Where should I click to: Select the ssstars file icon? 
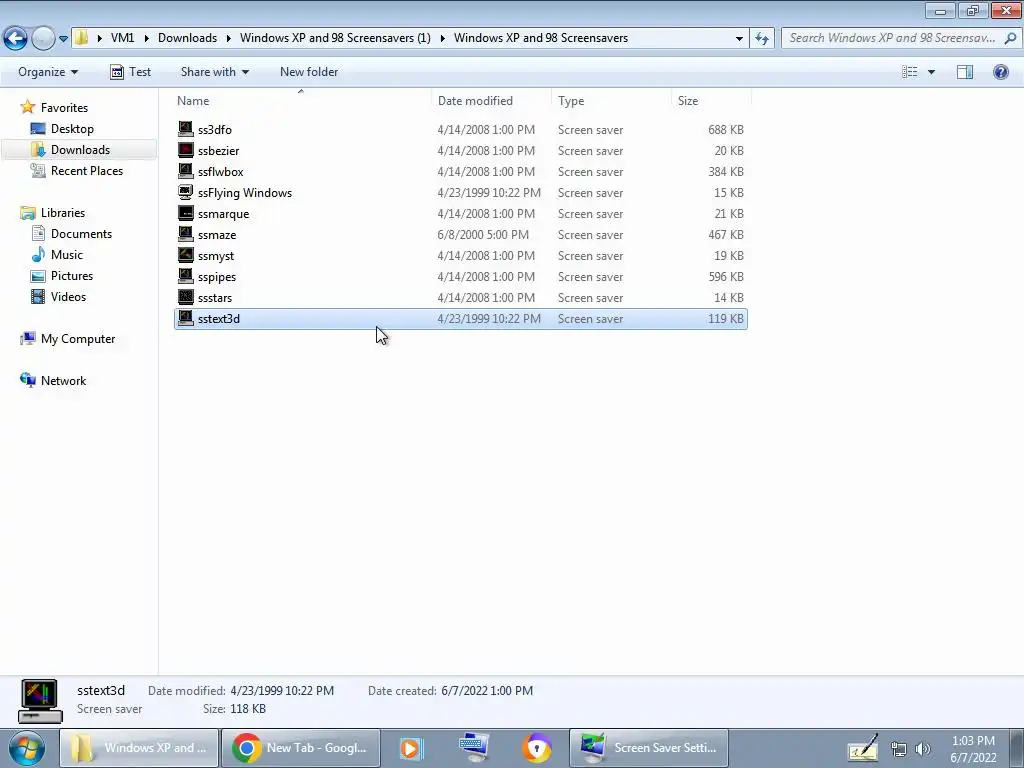[x=186, y=297]
